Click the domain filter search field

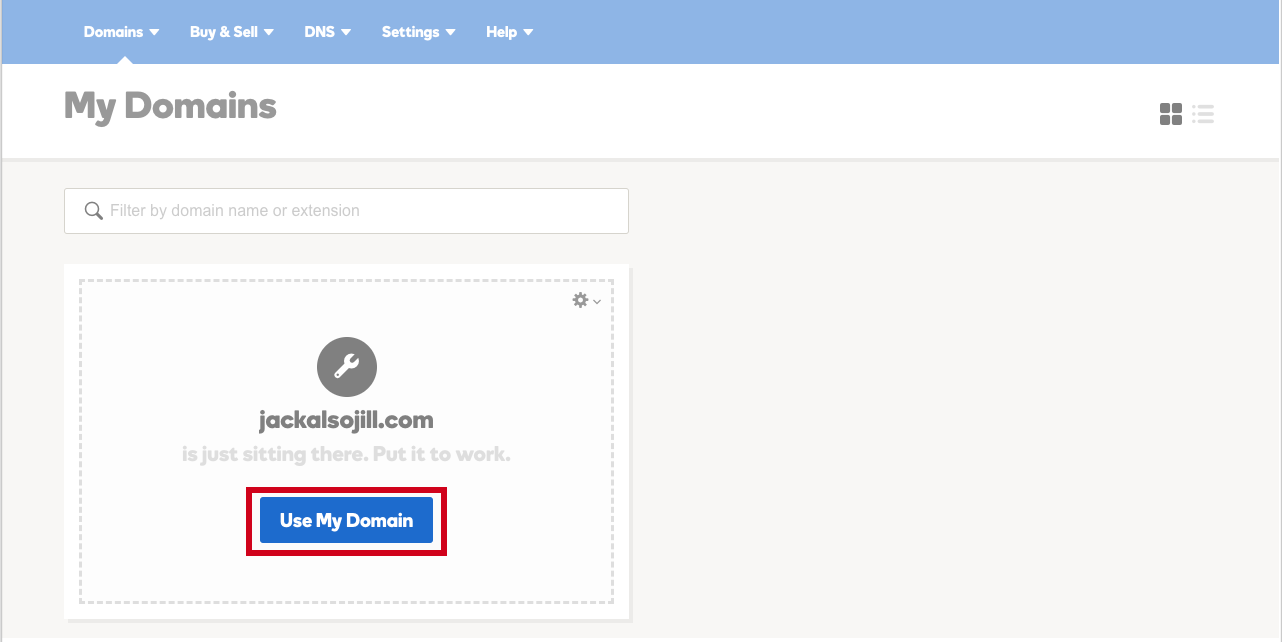(x=346, y=211)
